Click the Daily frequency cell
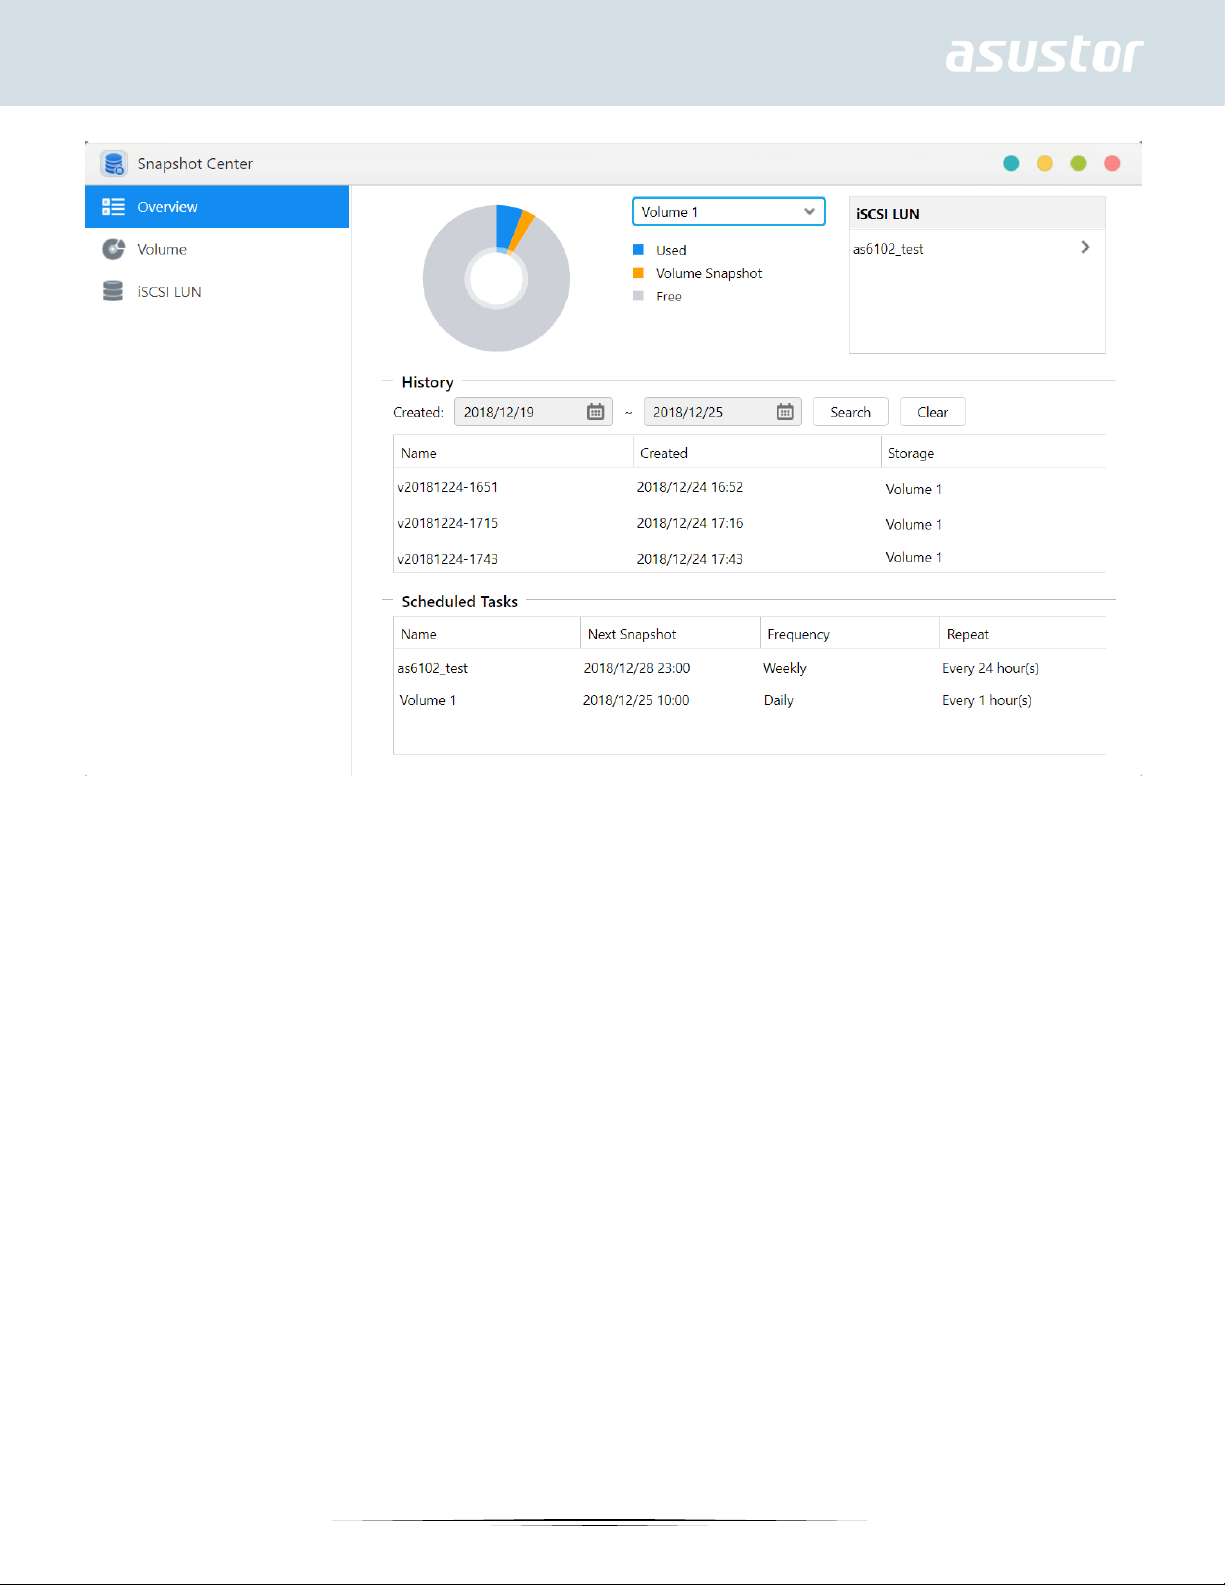The width and height of the screenshot is (1225, 1585). (x=779, y=700)
